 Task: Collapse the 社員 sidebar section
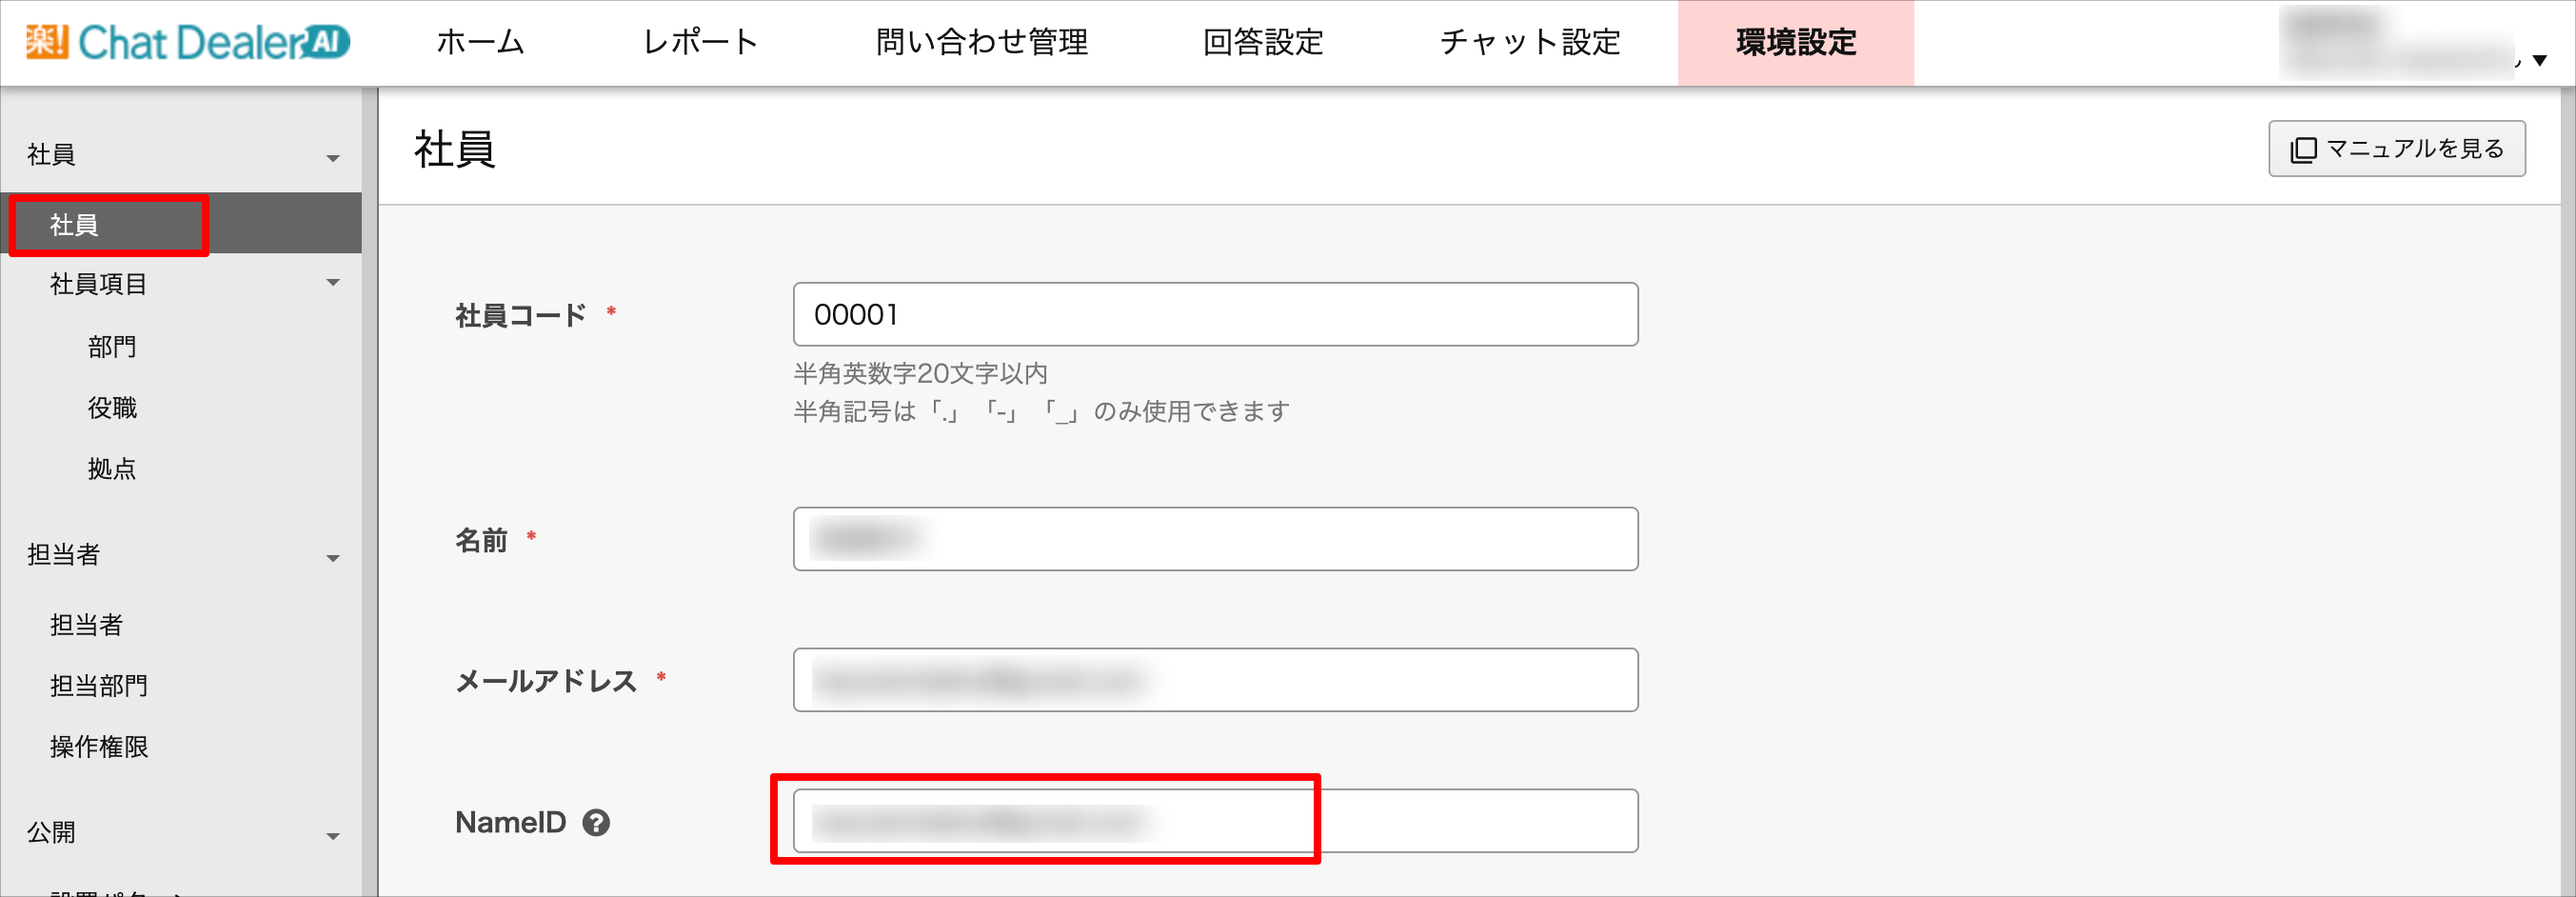pyautogui.click(x=333, y=158)
